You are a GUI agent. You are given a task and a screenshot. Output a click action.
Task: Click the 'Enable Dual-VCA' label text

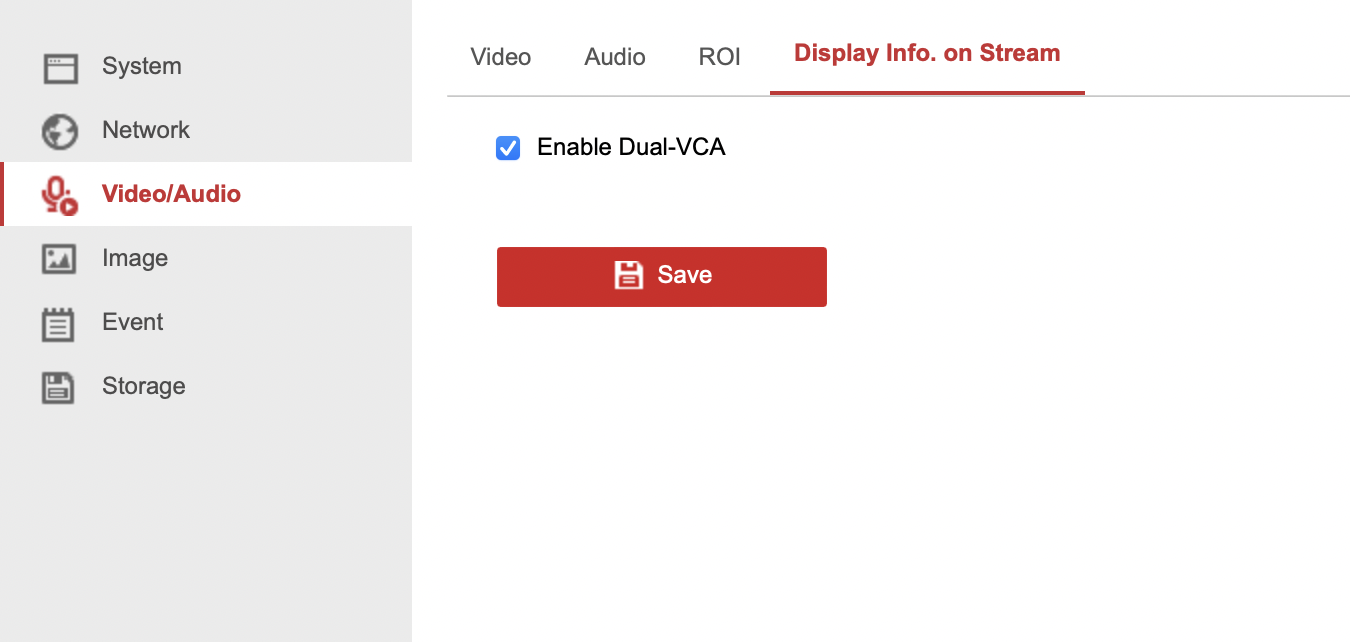(631, 147)
